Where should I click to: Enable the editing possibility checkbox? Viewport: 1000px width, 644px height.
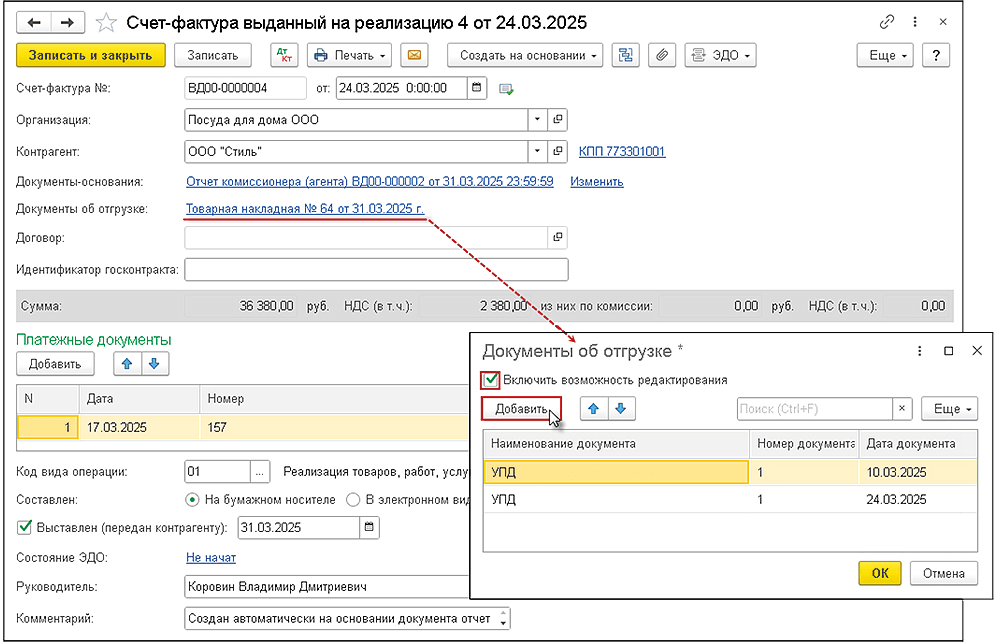click(x=490, y=380)
